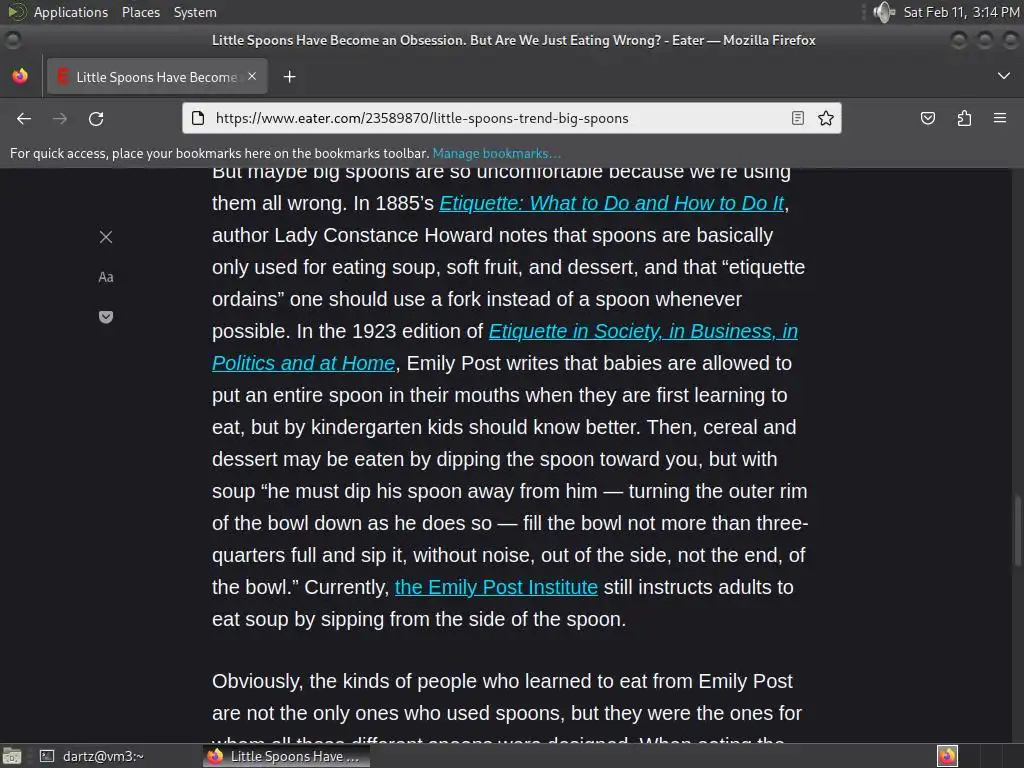Go back to the previous page

click(24, 118)
